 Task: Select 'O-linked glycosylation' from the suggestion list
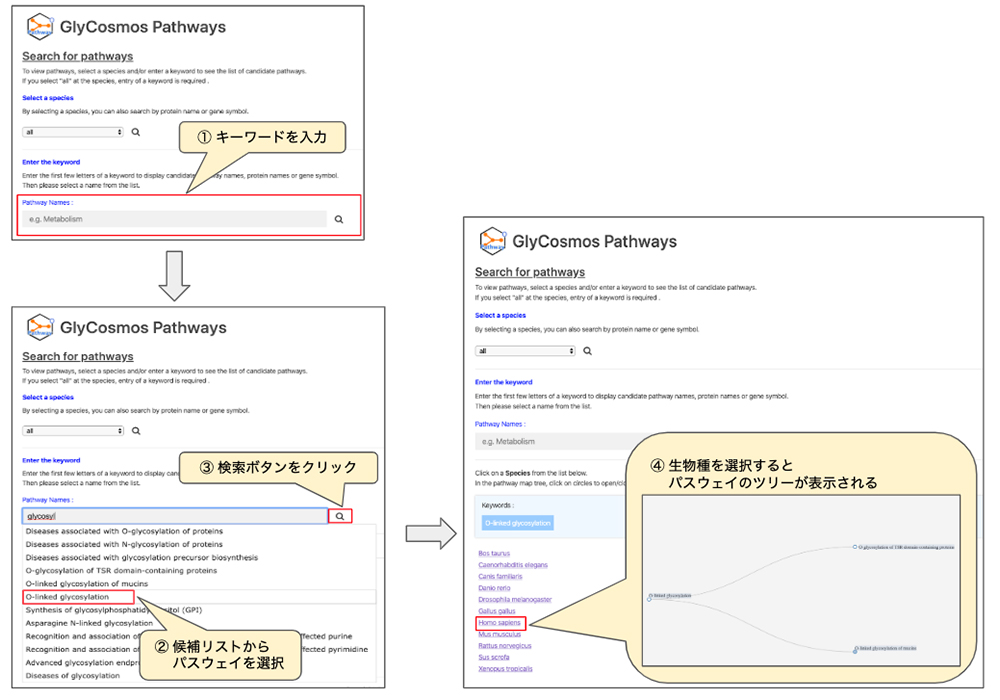point(67,597)
